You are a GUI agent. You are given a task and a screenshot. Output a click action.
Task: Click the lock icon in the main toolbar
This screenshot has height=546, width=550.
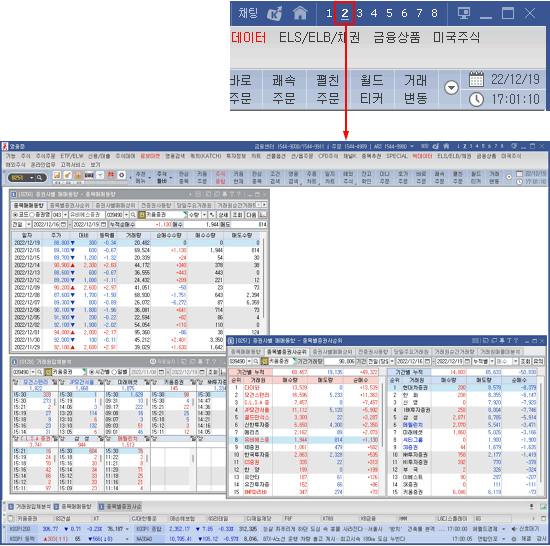(78, 175)
